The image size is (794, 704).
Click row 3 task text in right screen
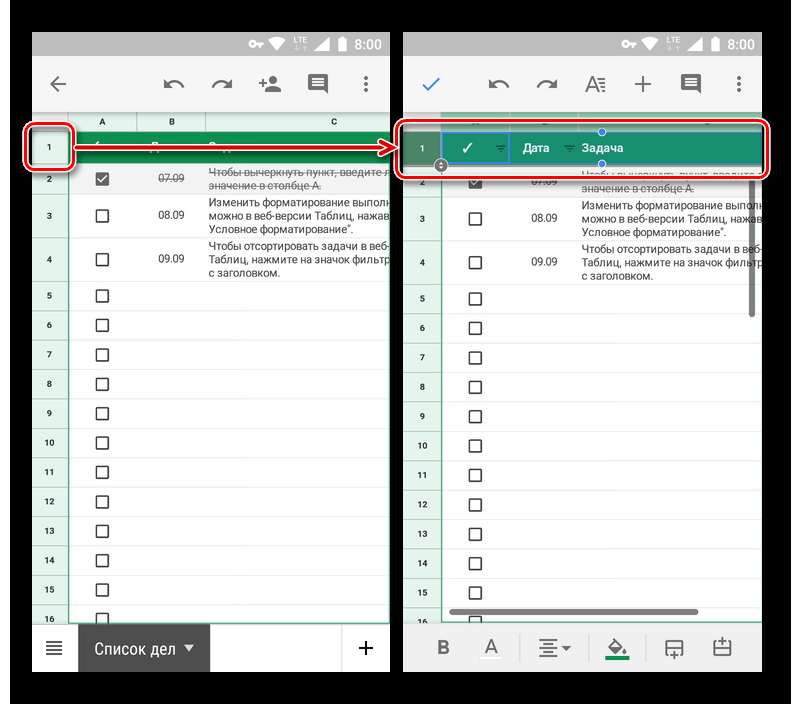coord(671,219)
